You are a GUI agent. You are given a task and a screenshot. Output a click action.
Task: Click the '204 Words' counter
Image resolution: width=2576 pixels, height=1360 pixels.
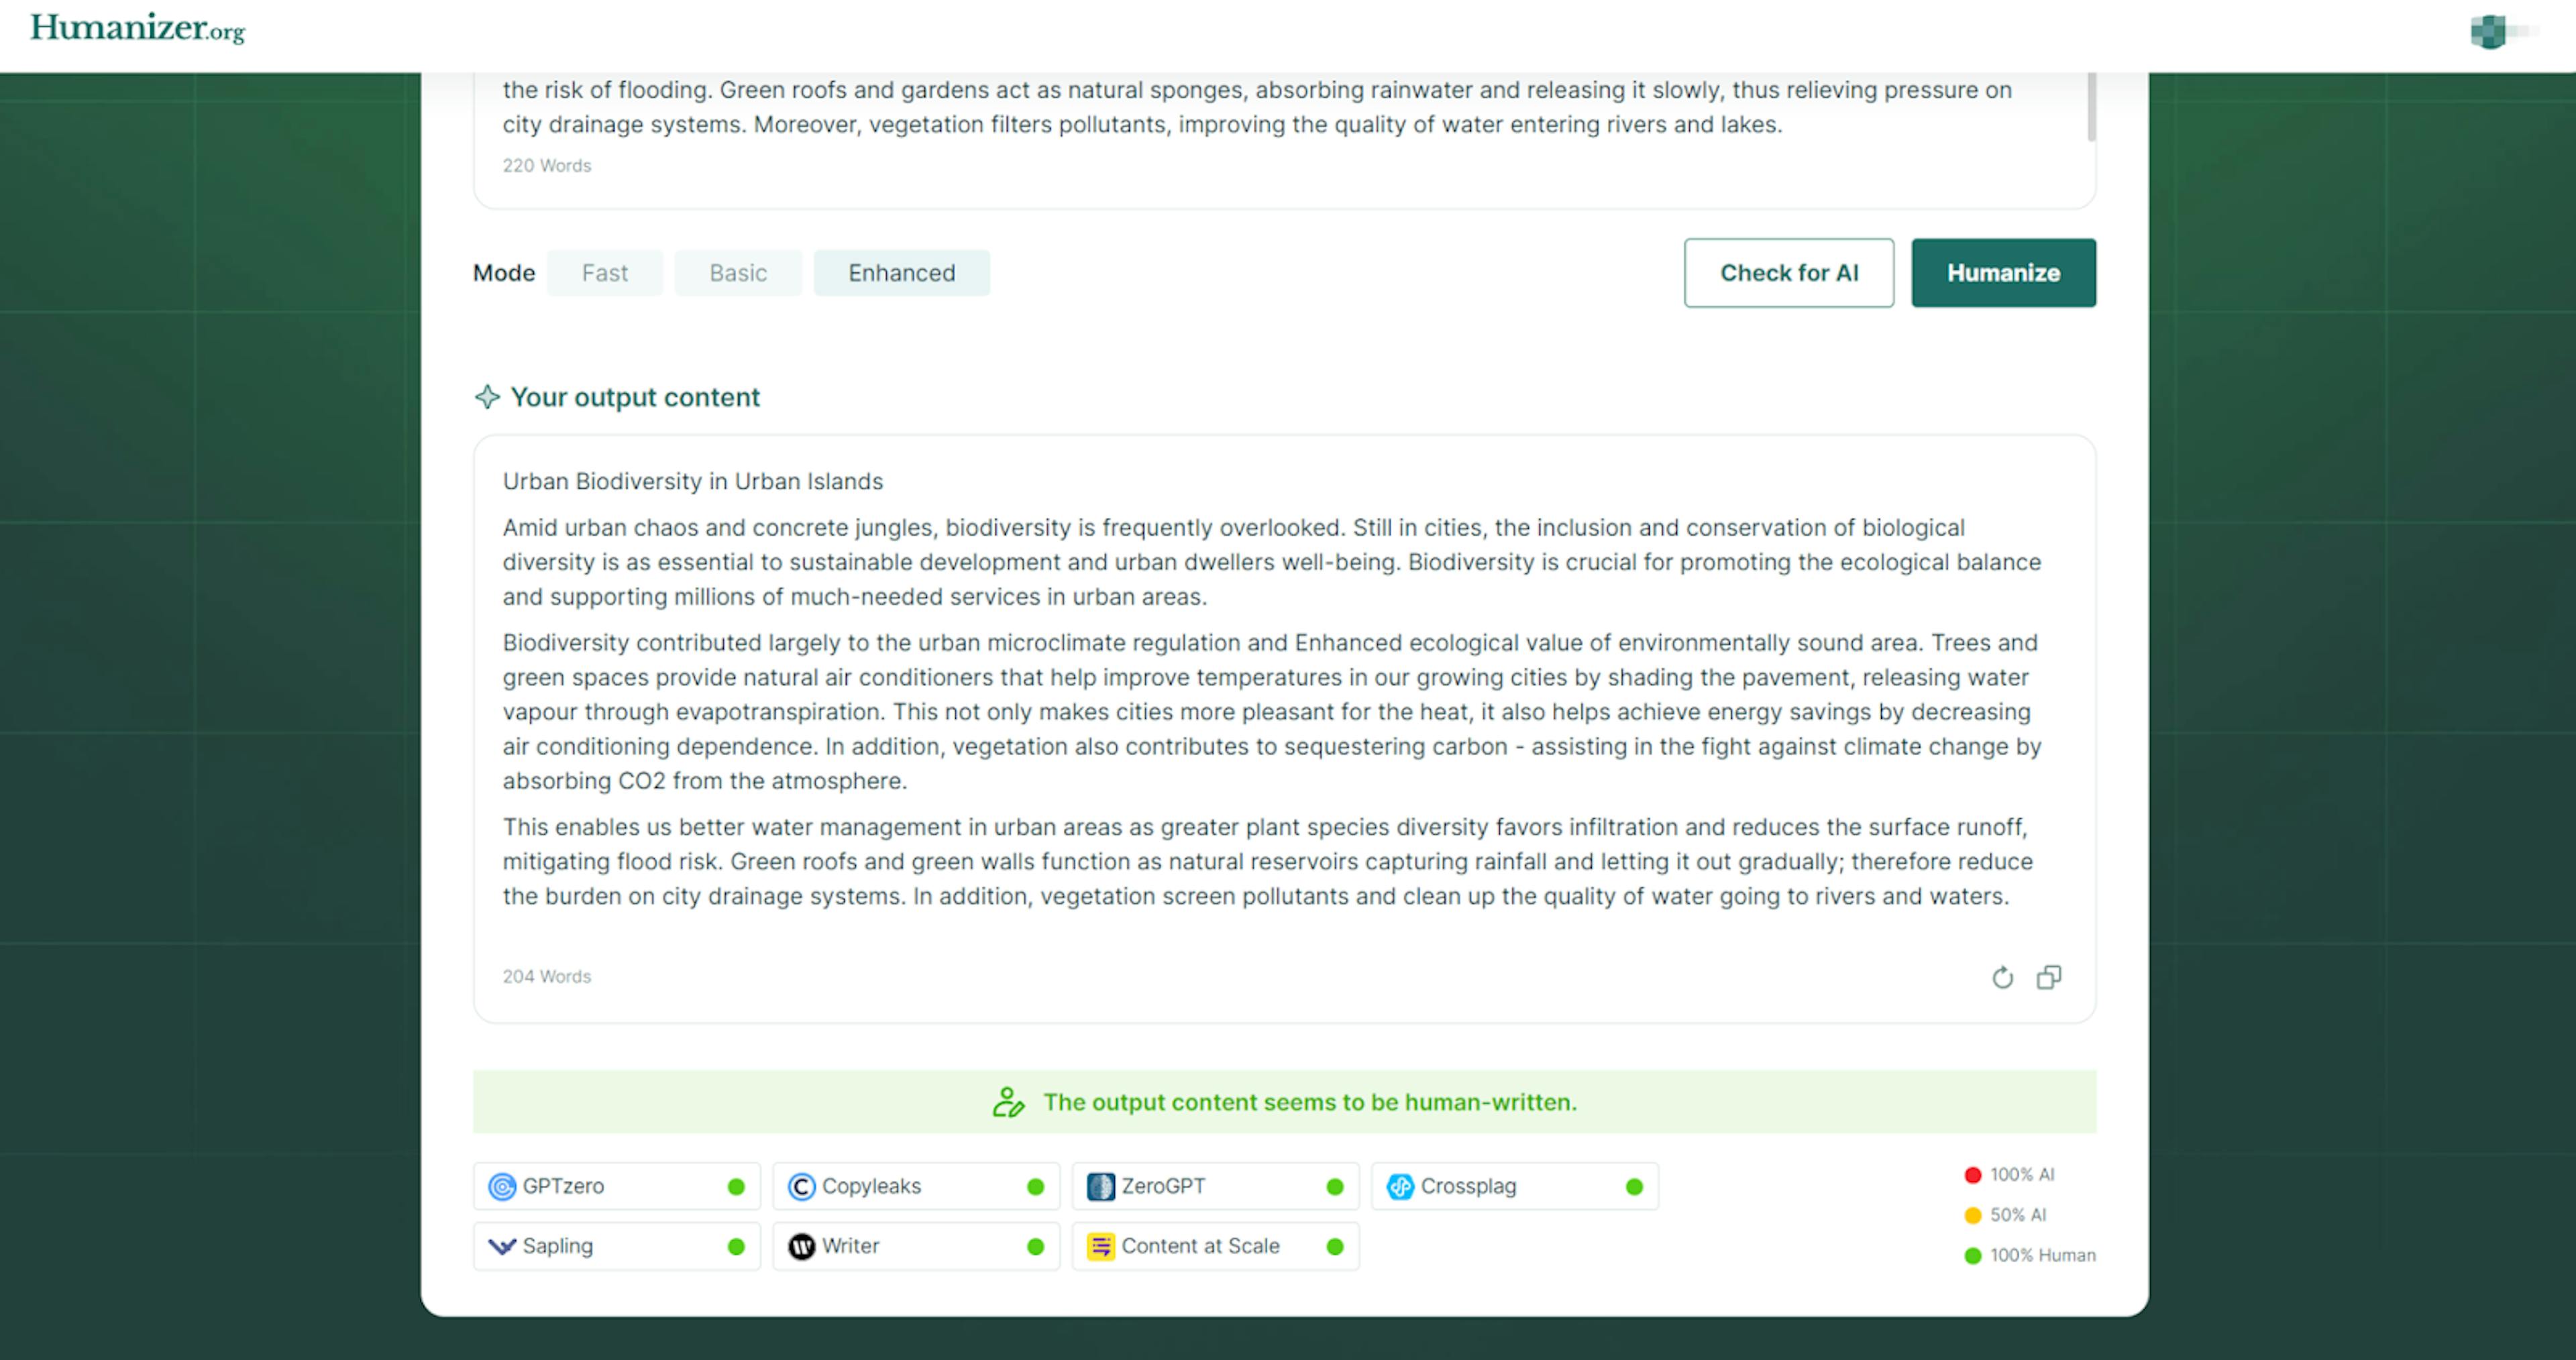point(546,977)
